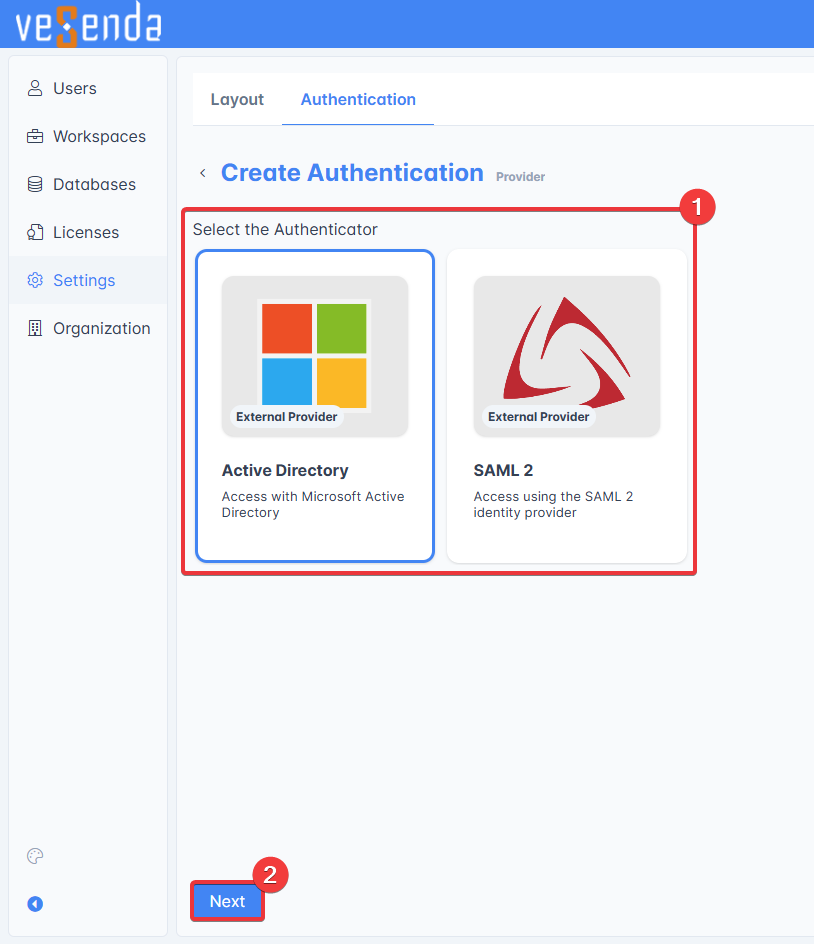
Task: Click the Licenses icon in sidebar
Action: pos(35,232)
